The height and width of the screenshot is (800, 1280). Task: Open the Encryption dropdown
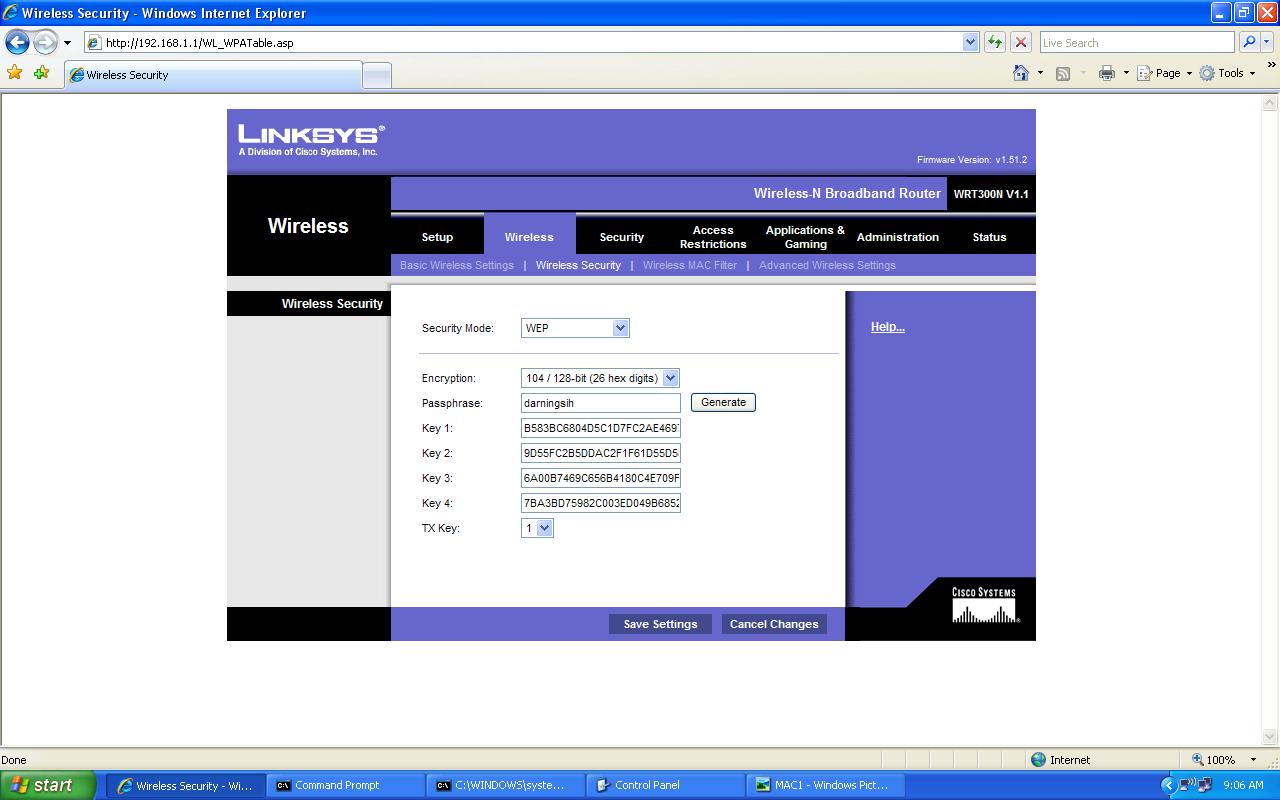(x=600, y=378)
